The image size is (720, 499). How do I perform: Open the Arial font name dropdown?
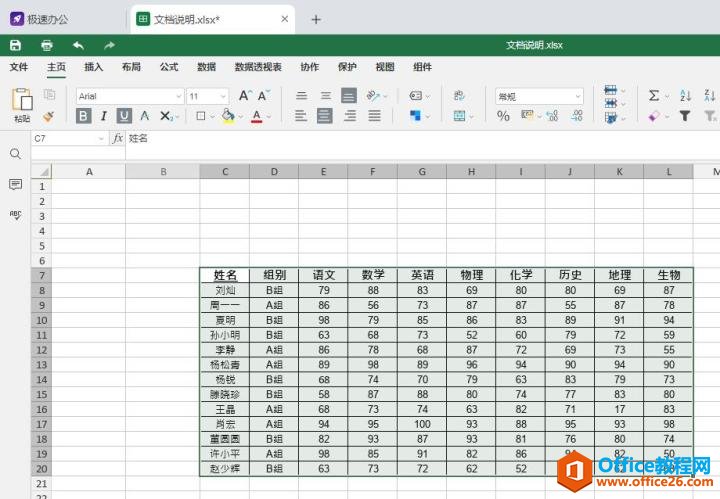pos(129,95)
